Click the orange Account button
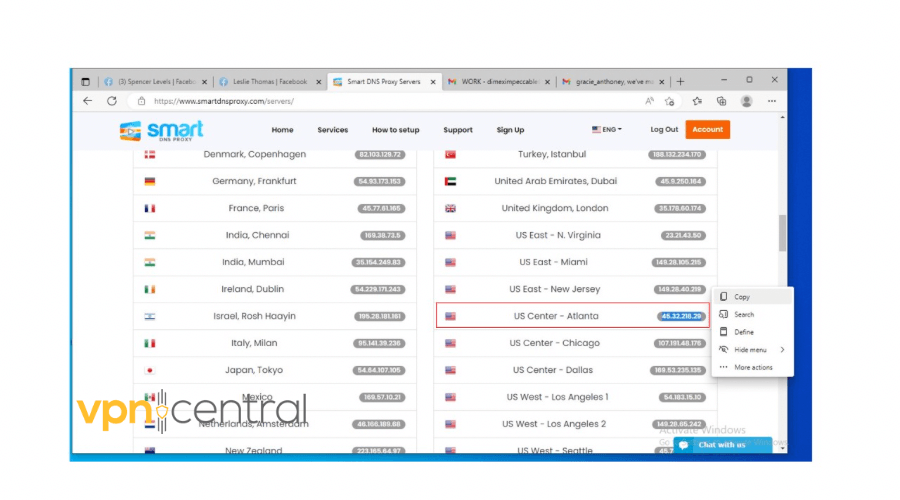This screenshot has height=500, width=900. point(707,129)
